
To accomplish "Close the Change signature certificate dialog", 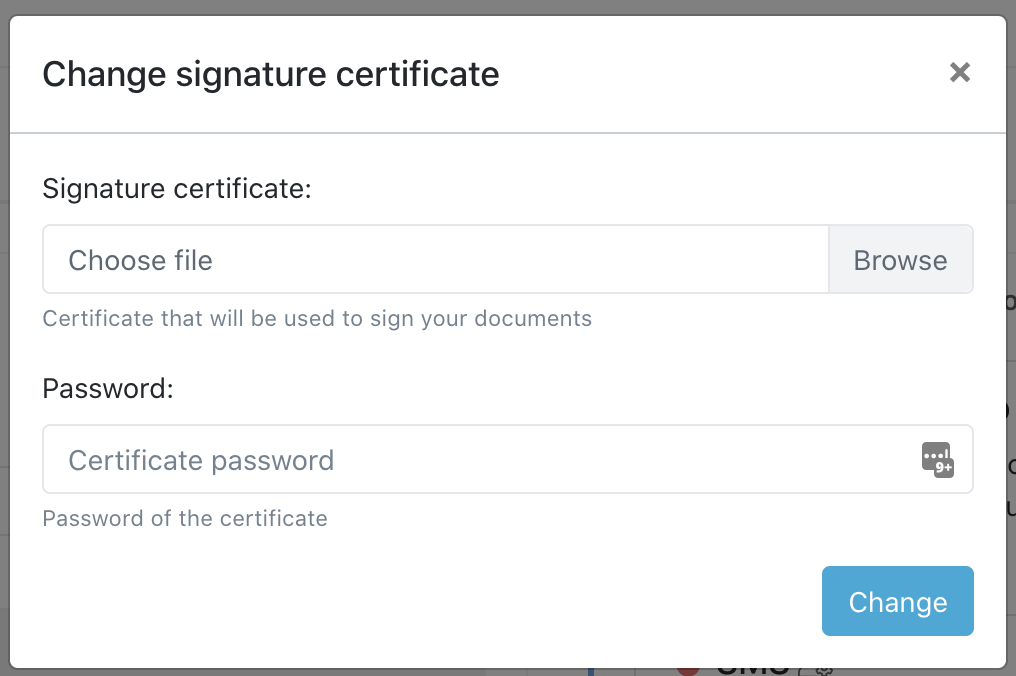I will pos(959,72).
